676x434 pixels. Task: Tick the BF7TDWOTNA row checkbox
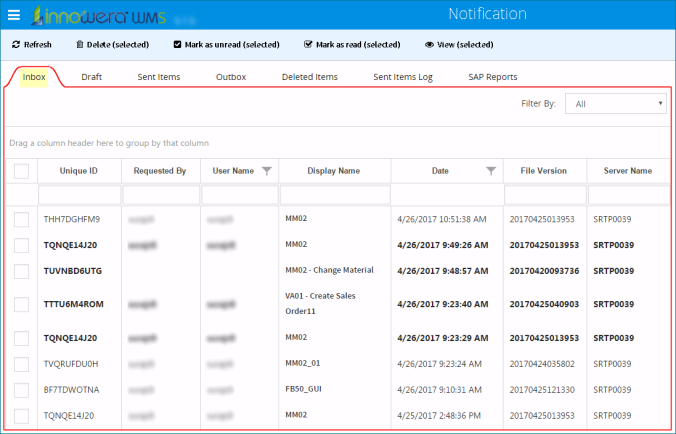(22, 390)
